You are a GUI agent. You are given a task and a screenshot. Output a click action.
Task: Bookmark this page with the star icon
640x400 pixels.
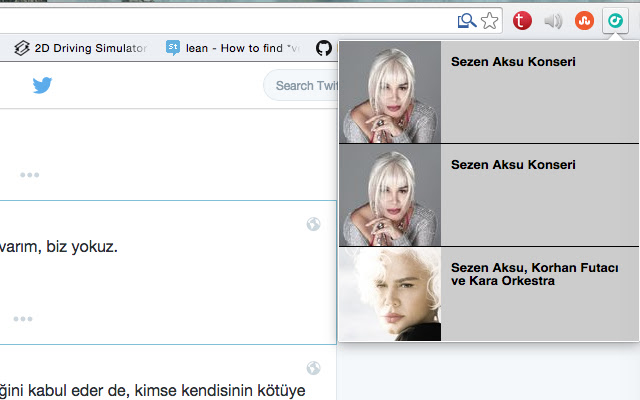pos(489,20)
